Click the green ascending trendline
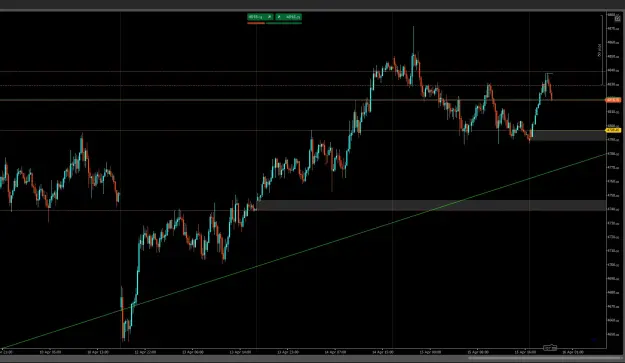 click(x=303, y=251)
